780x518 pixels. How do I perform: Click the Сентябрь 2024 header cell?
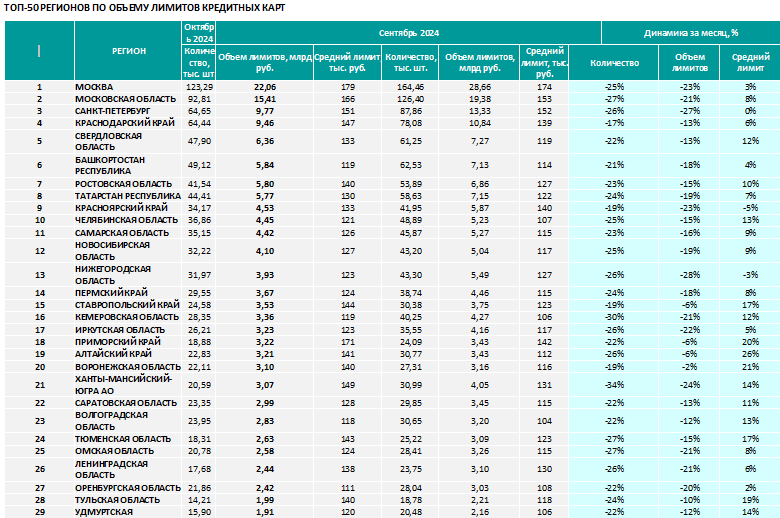(409, 33)
